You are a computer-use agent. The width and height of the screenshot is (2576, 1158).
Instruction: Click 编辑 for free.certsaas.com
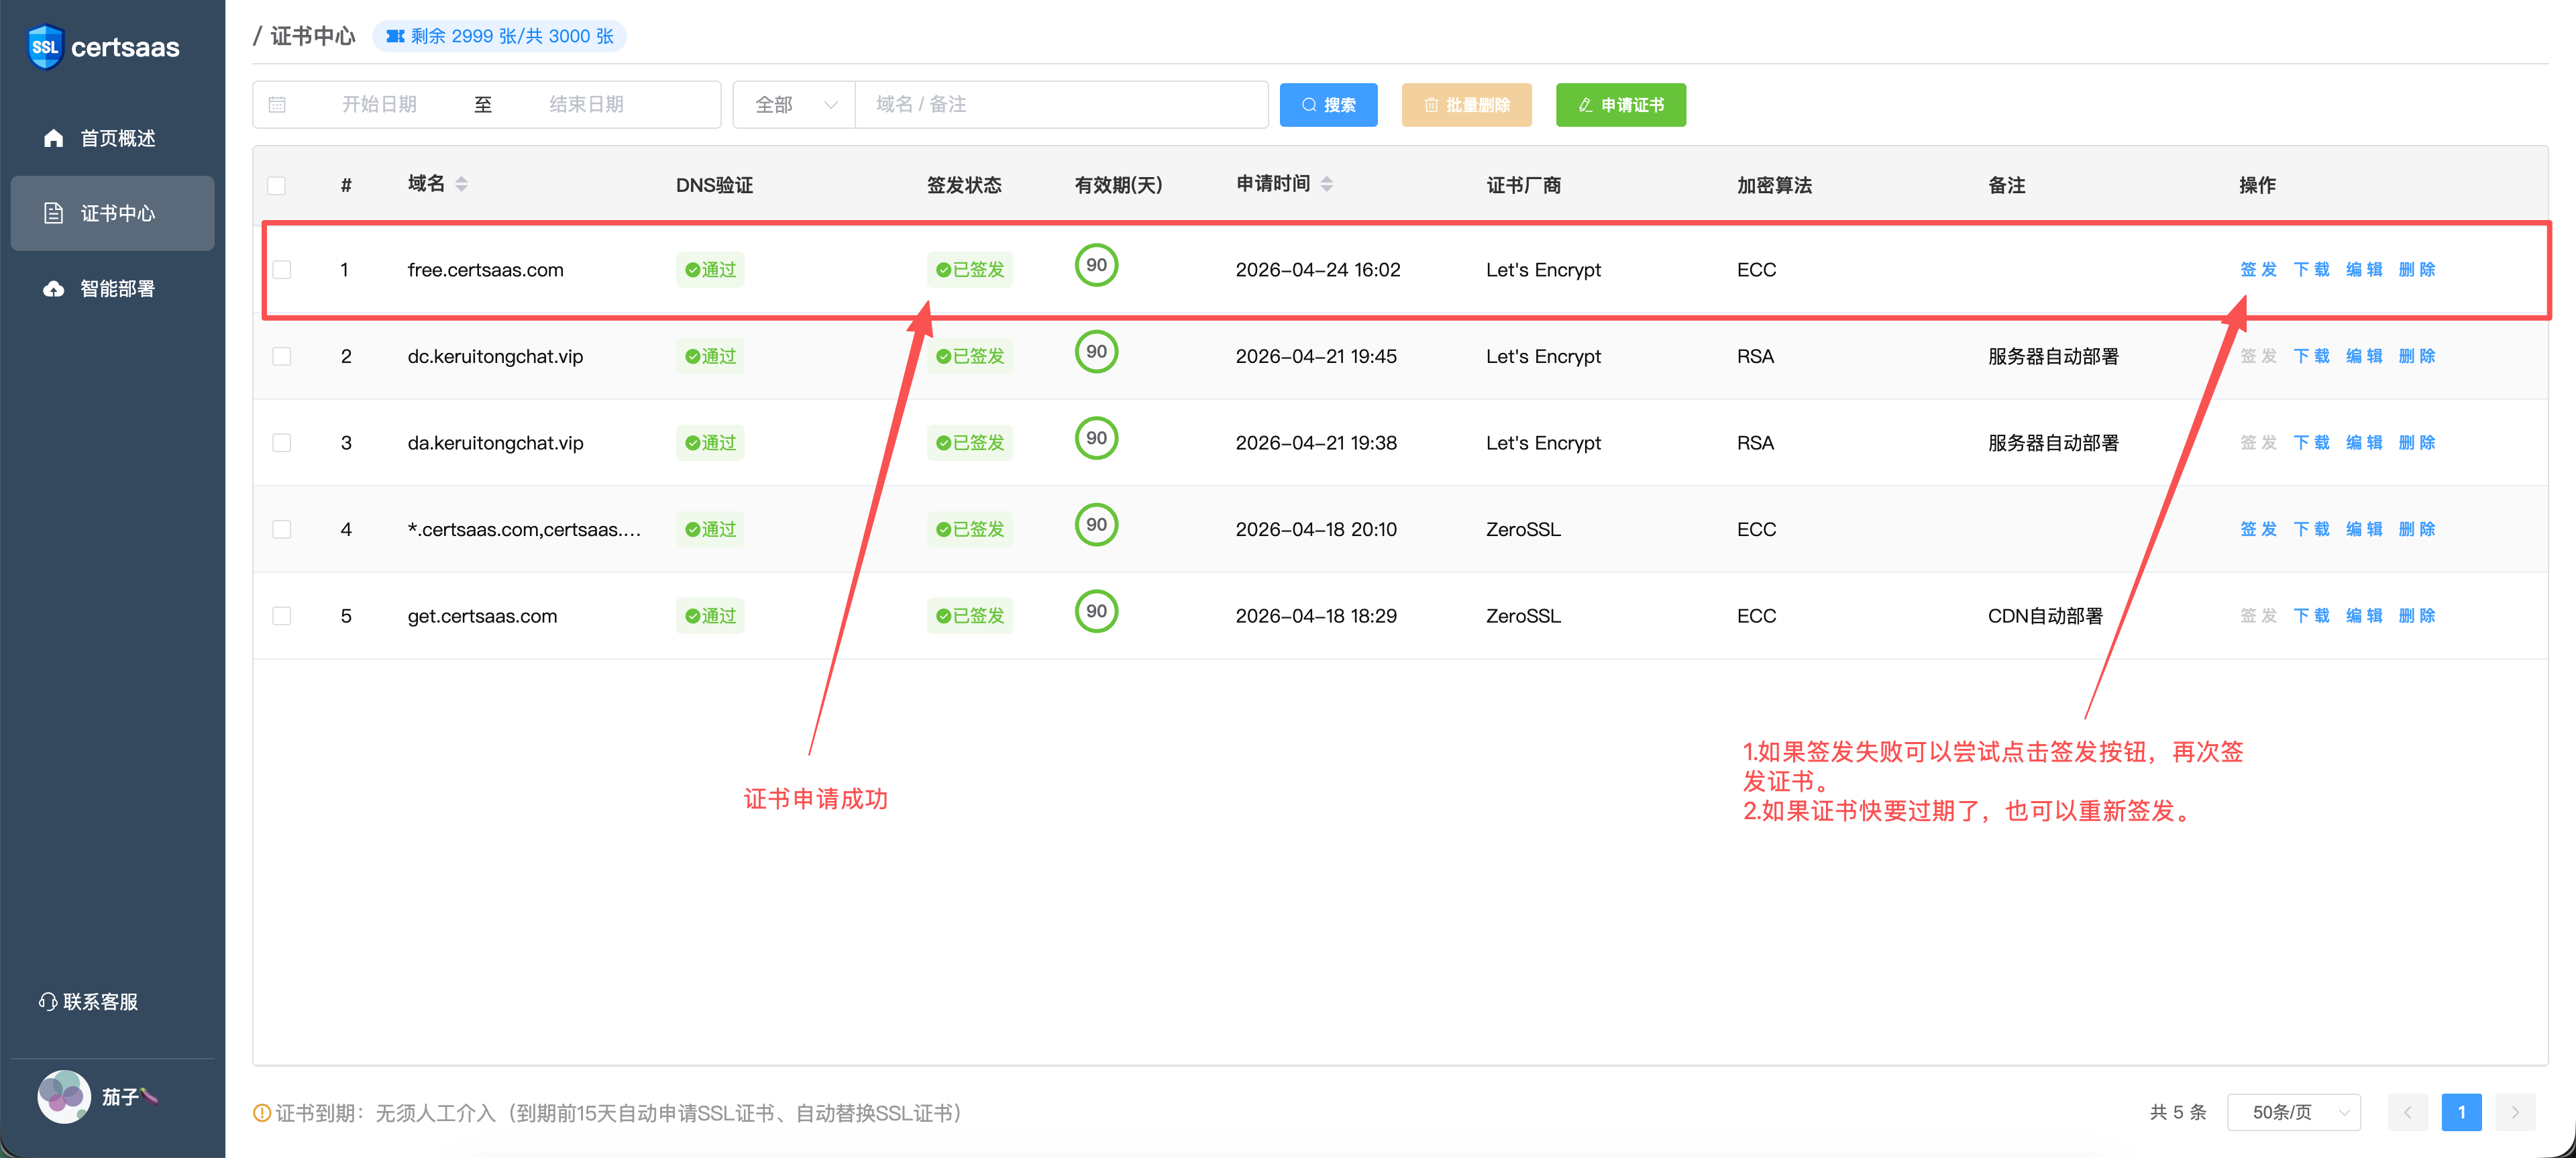pyautogui.click(x=2364, y=269)
